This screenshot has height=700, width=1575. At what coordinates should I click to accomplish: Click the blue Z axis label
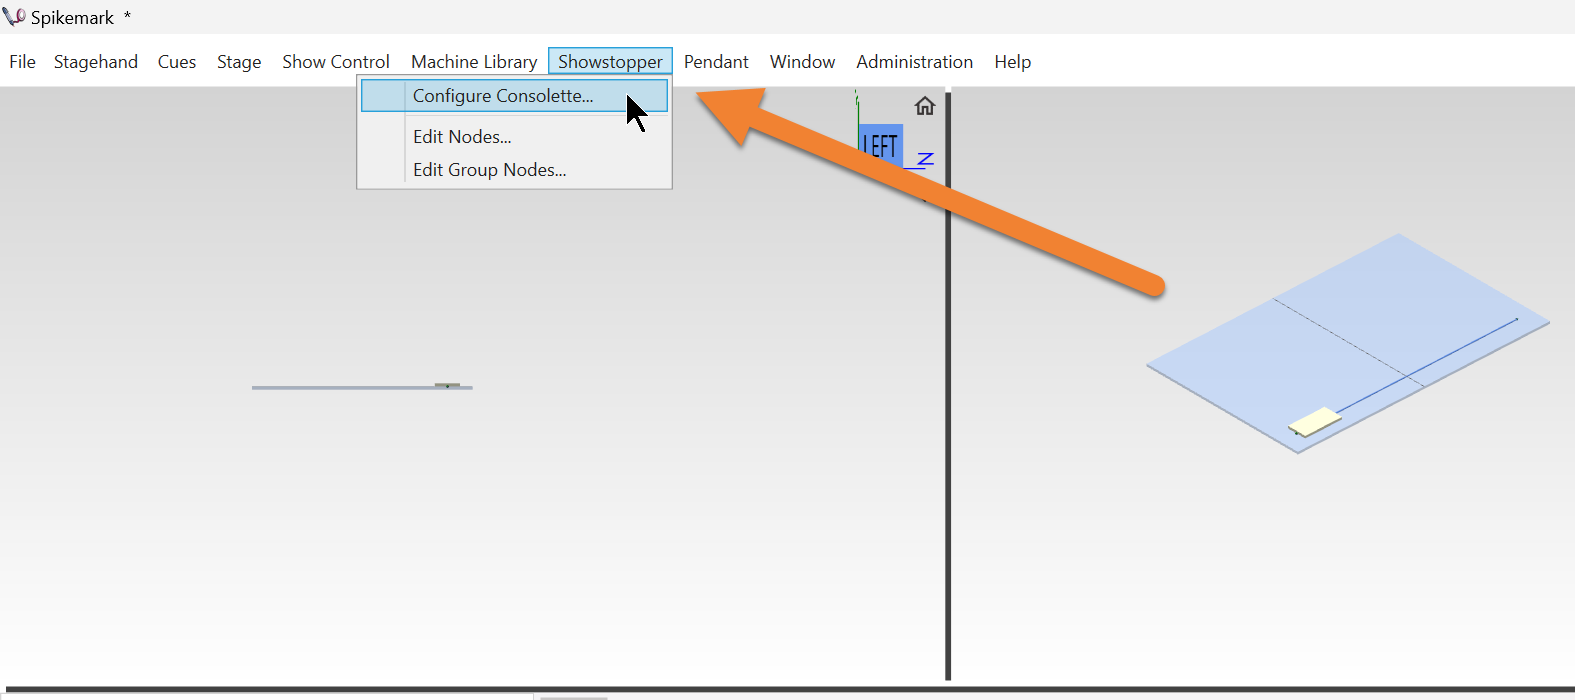click(925, 159)
